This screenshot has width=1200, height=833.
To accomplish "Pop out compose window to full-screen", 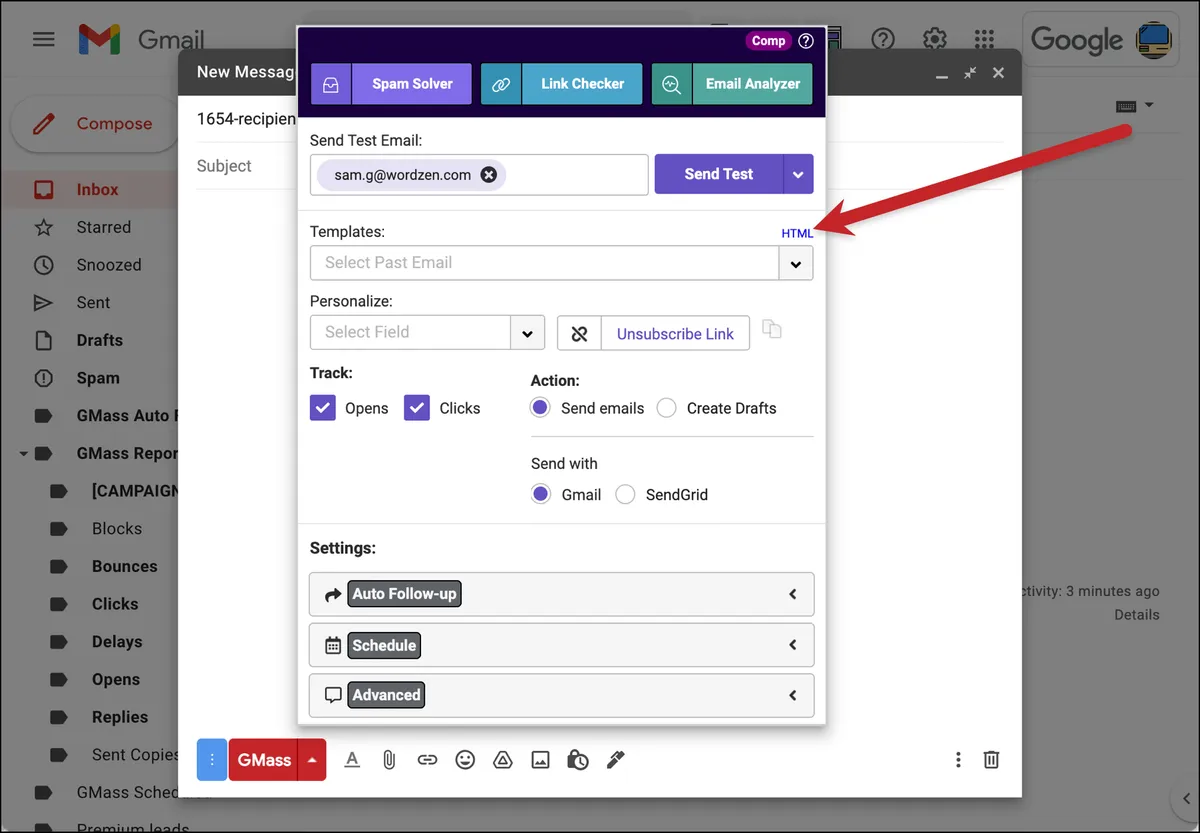I will (970, 73).
